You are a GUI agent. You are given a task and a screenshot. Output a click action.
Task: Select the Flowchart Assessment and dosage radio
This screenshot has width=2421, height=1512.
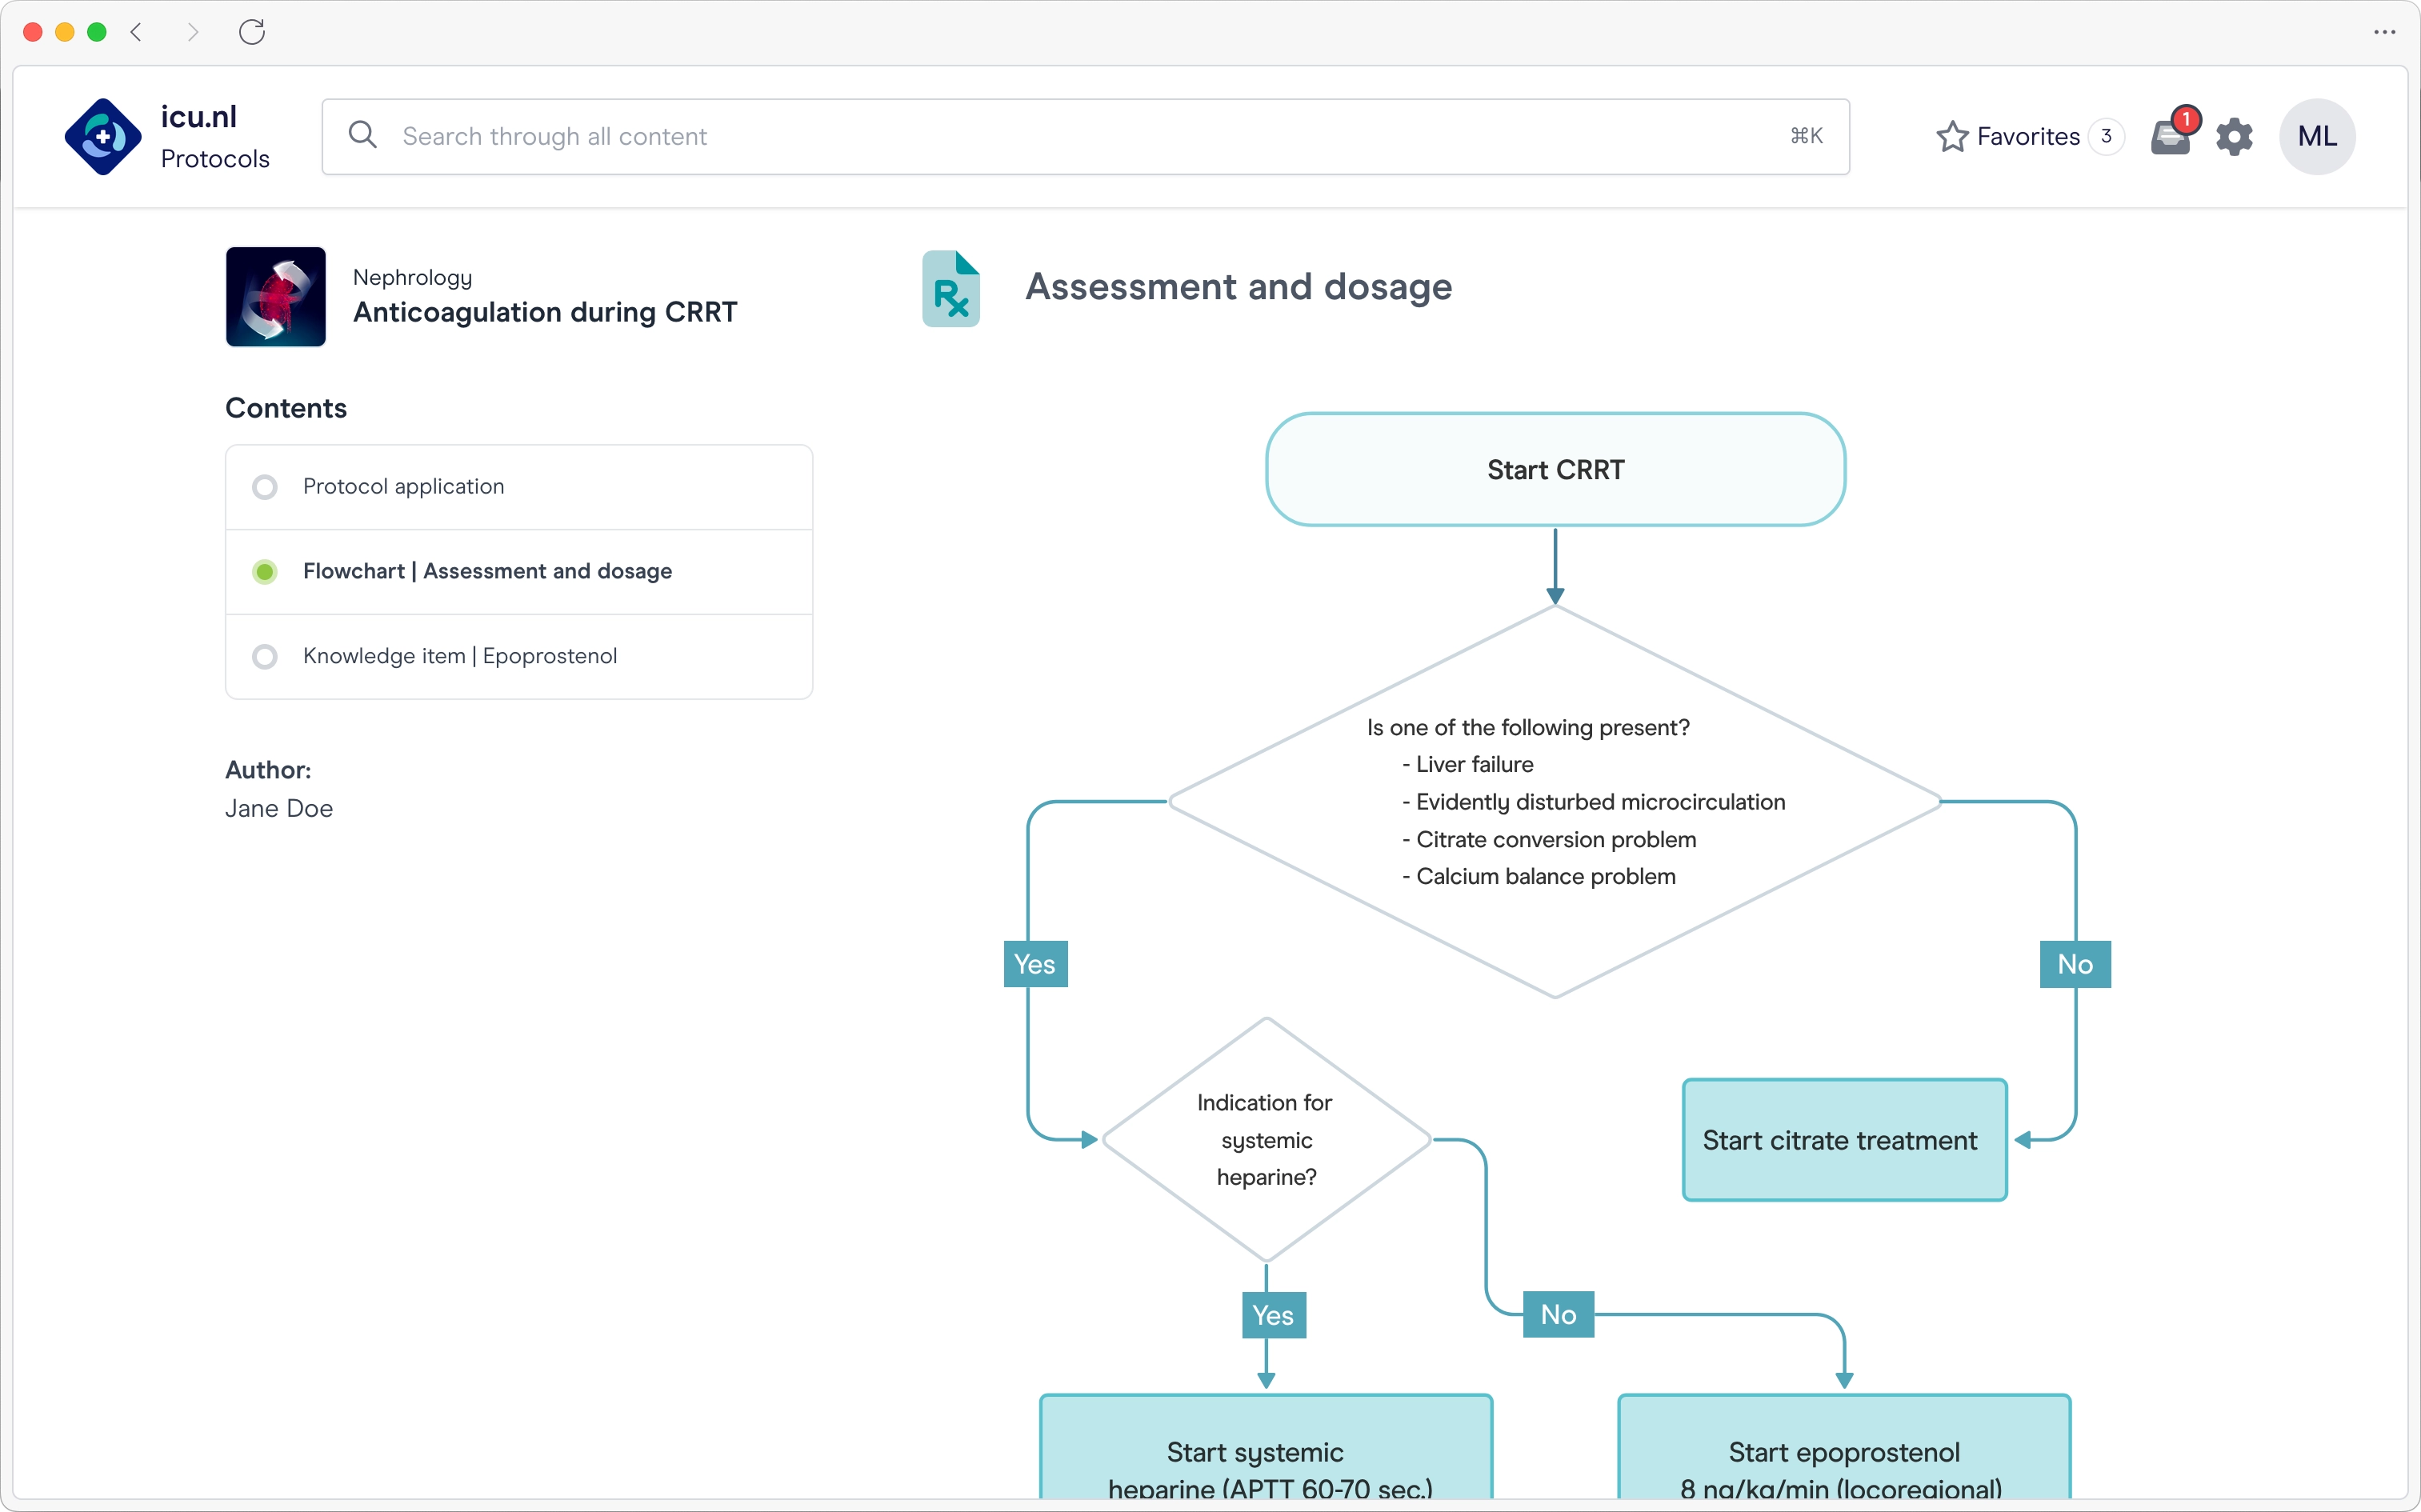264,572
